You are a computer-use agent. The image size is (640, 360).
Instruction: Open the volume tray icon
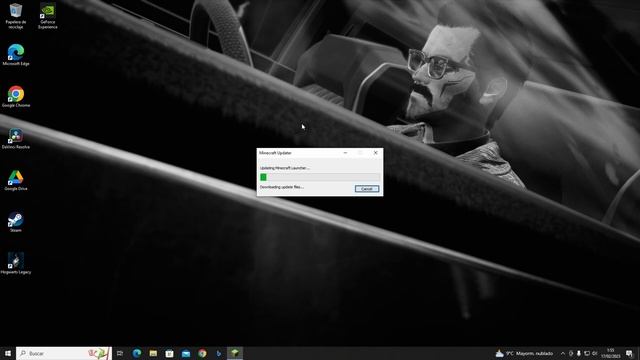coord(595,353)
